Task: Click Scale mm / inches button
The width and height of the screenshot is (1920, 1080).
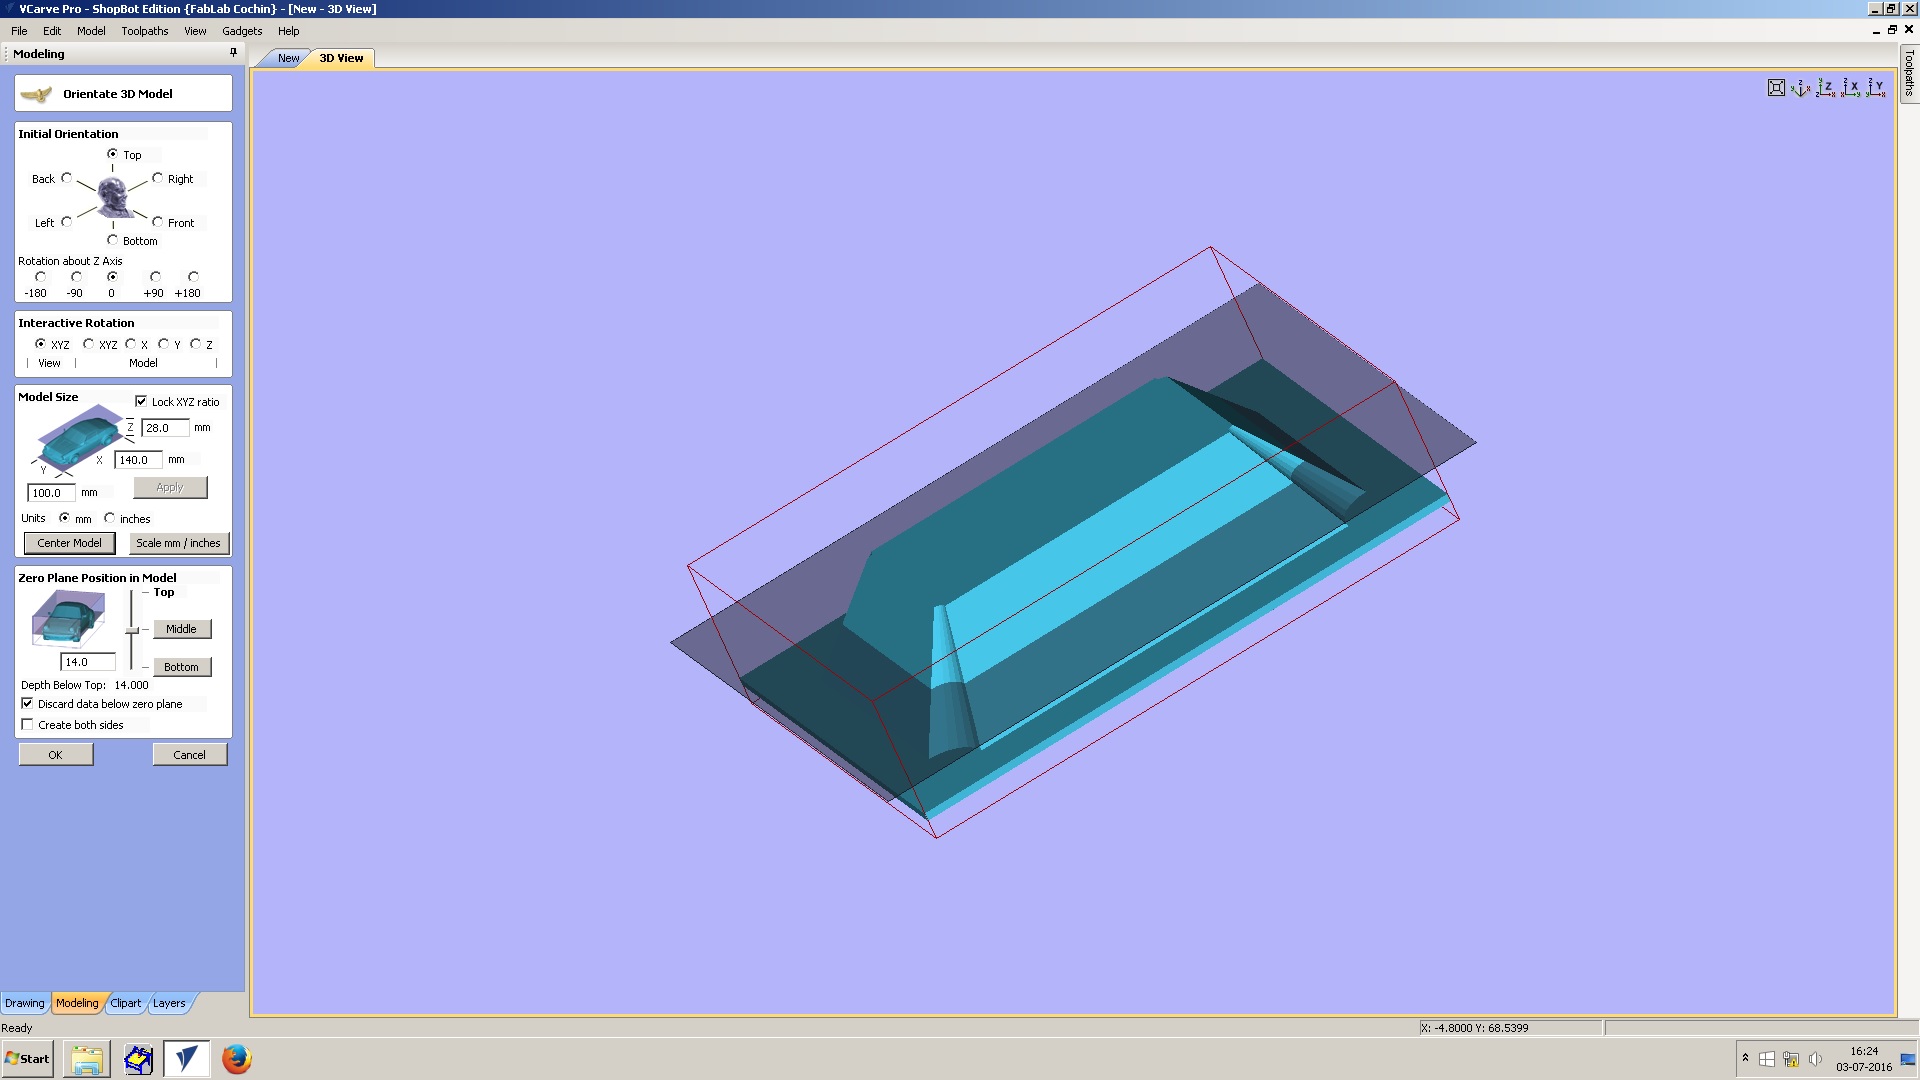Action: click(x=178, y=543)
